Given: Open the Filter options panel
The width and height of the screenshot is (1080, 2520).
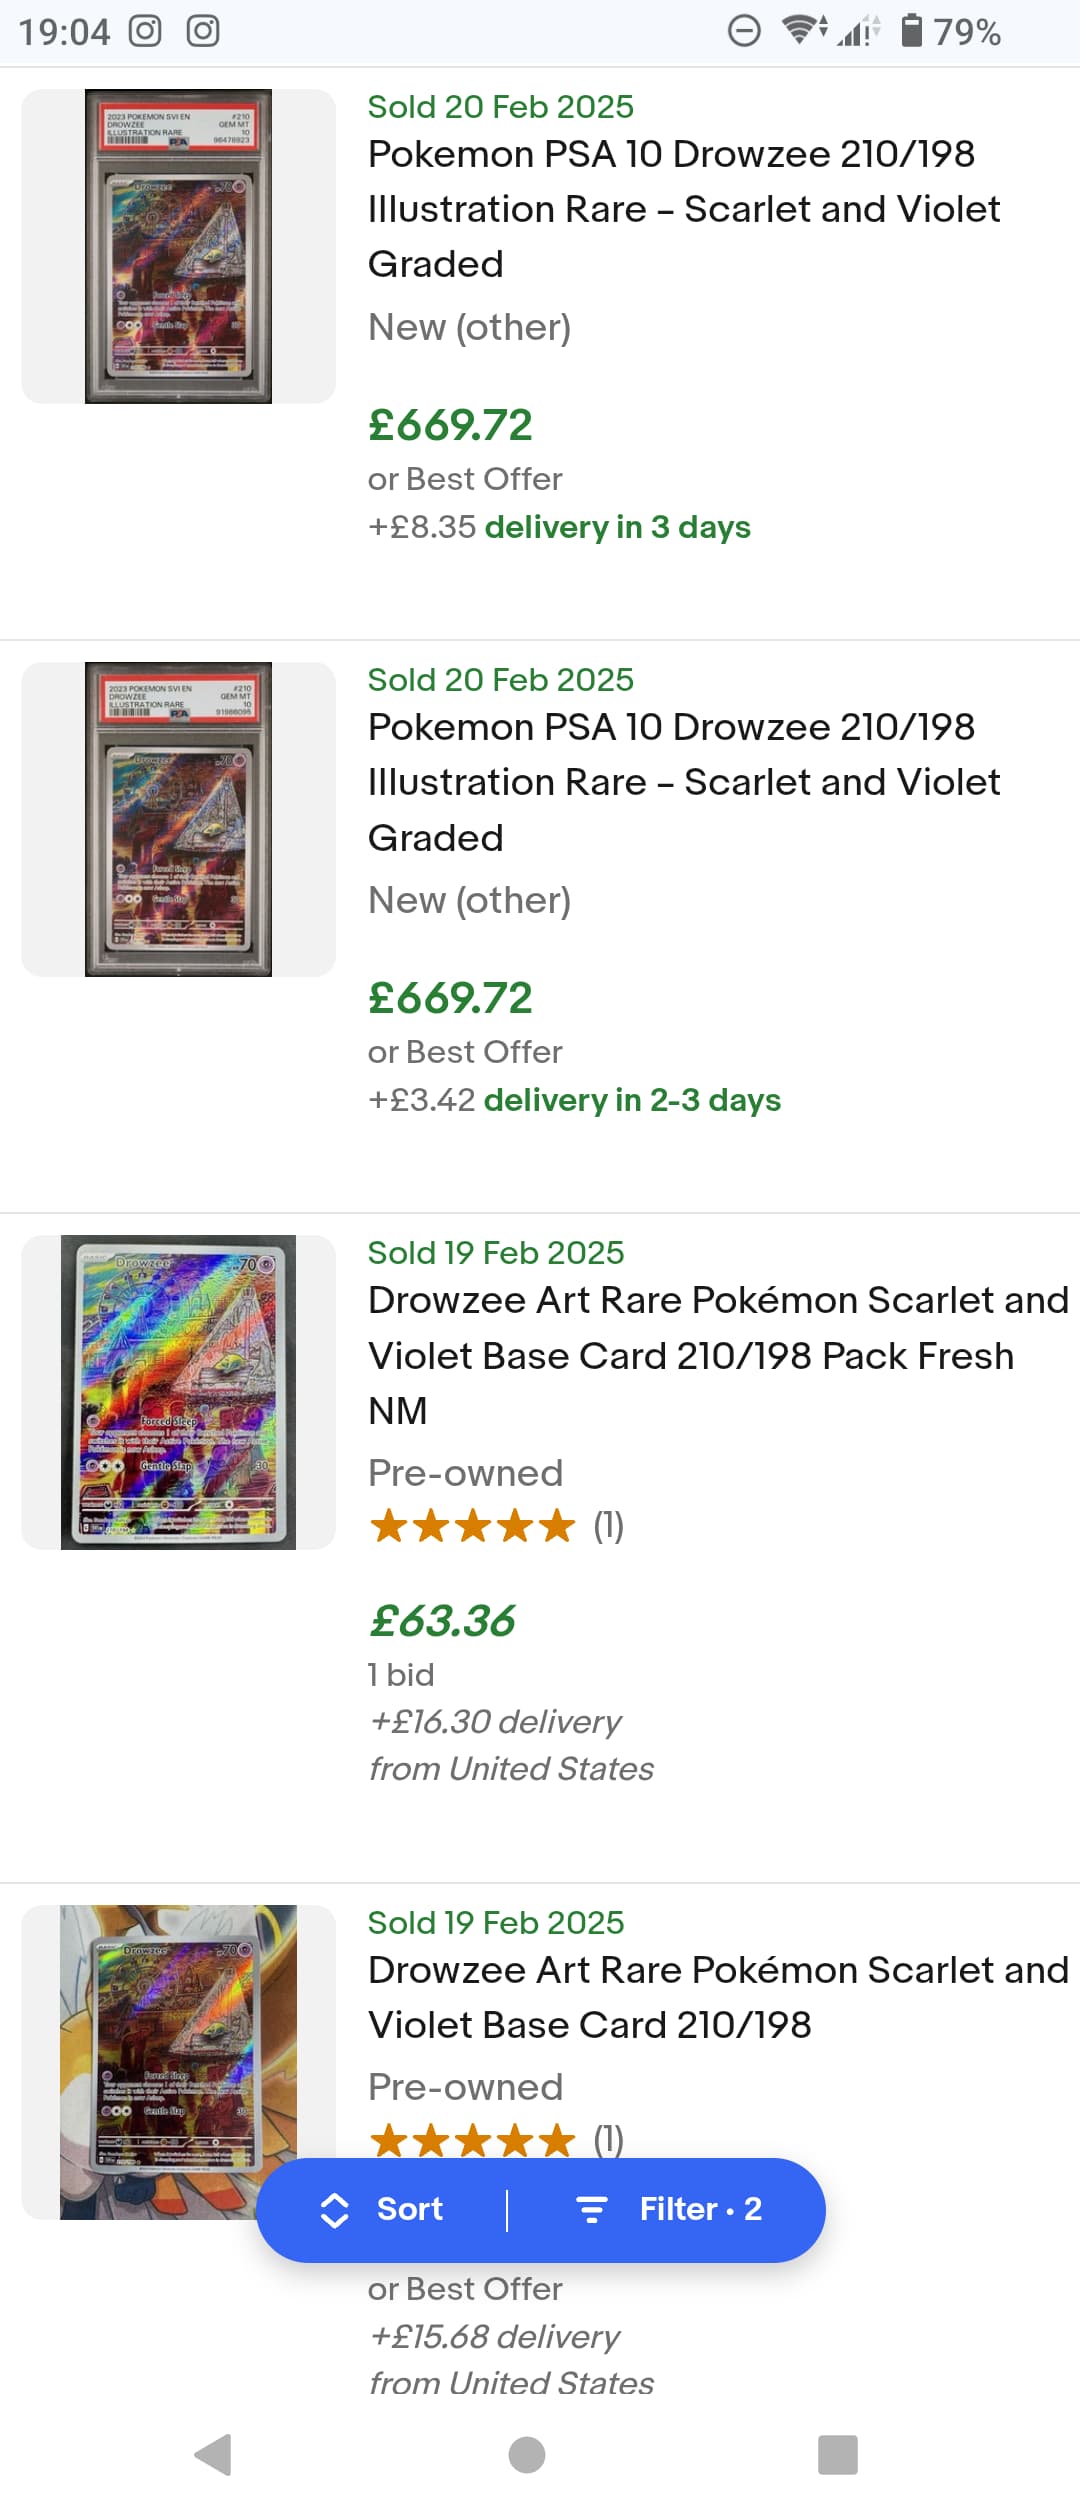Looking at the screenshot, I should (x=670, y=2209).
